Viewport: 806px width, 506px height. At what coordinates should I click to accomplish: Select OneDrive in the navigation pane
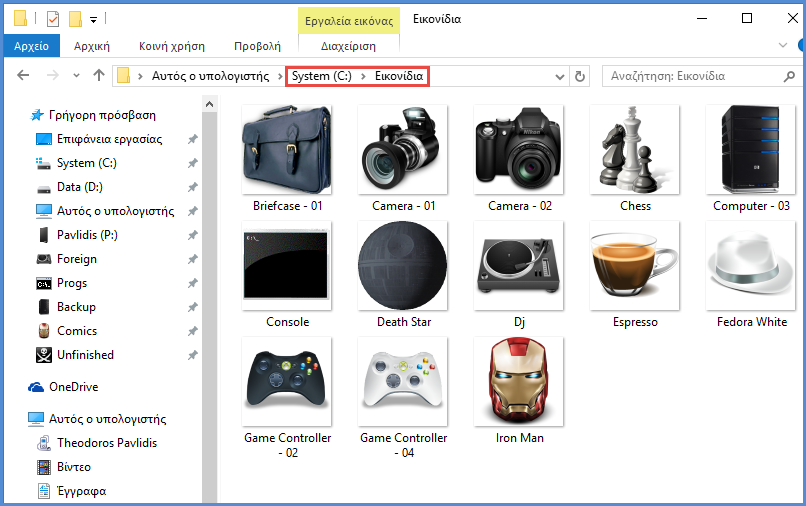[x=74, y=387]
